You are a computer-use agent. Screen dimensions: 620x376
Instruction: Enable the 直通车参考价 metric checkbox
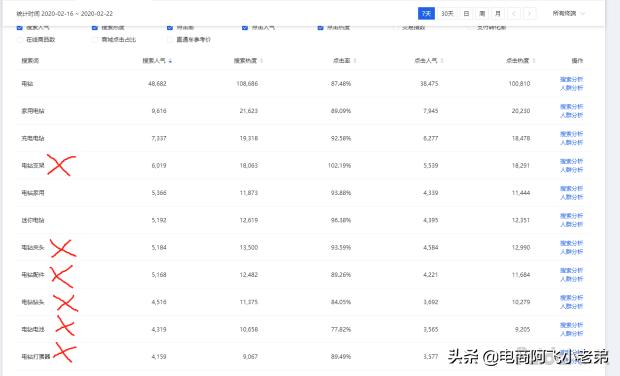pyautogui.click(x=170, y=40)
